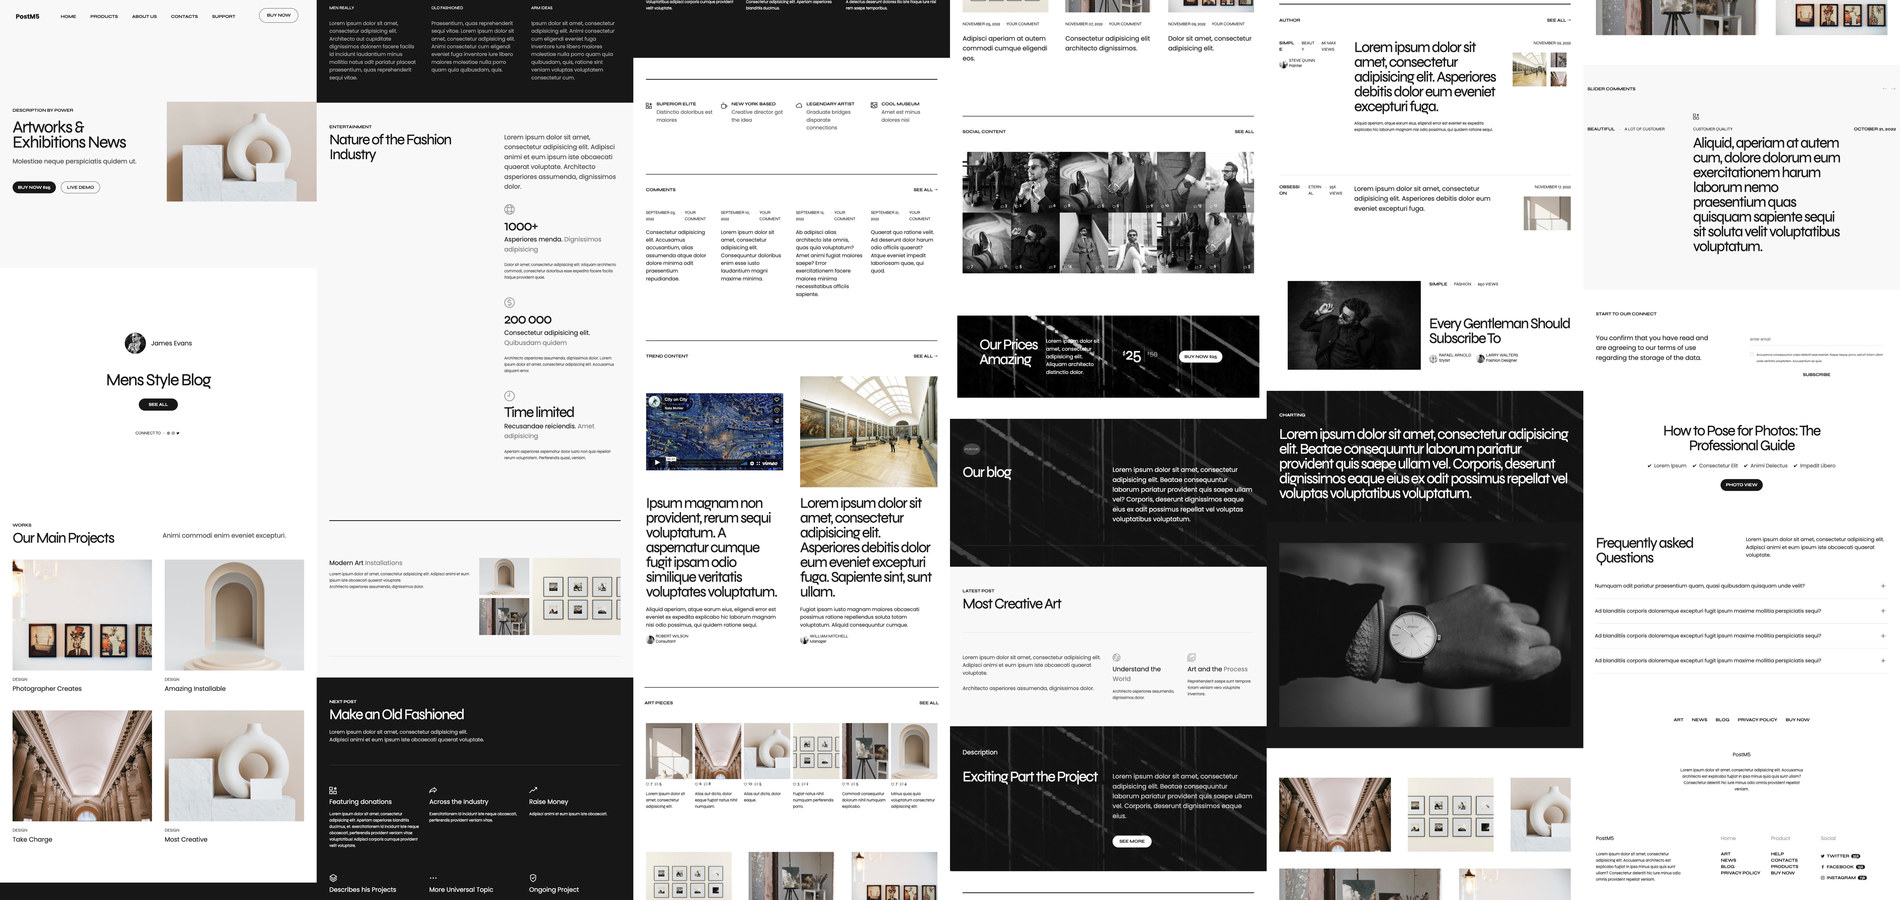Click the Photo View button
1900x900 pixels.
1741,485
